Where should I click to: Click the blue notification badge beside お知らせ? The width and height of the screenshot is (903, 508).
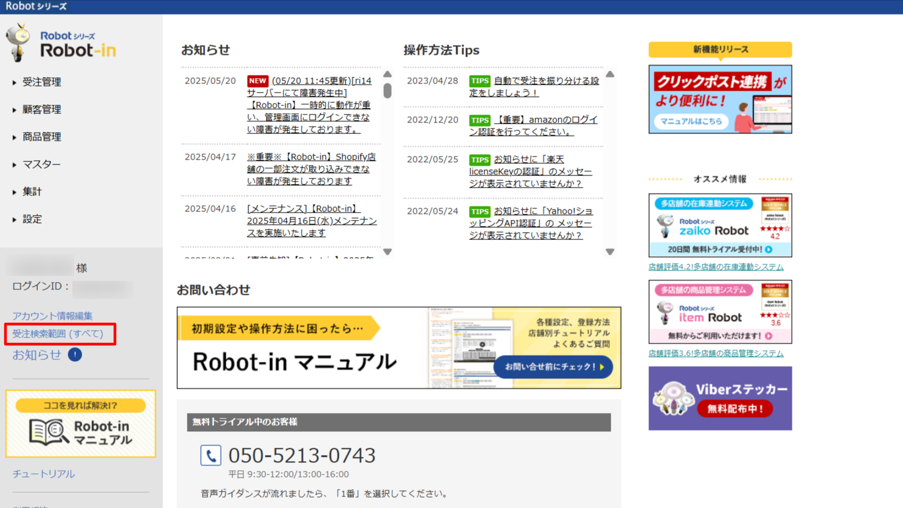(75, 355)
